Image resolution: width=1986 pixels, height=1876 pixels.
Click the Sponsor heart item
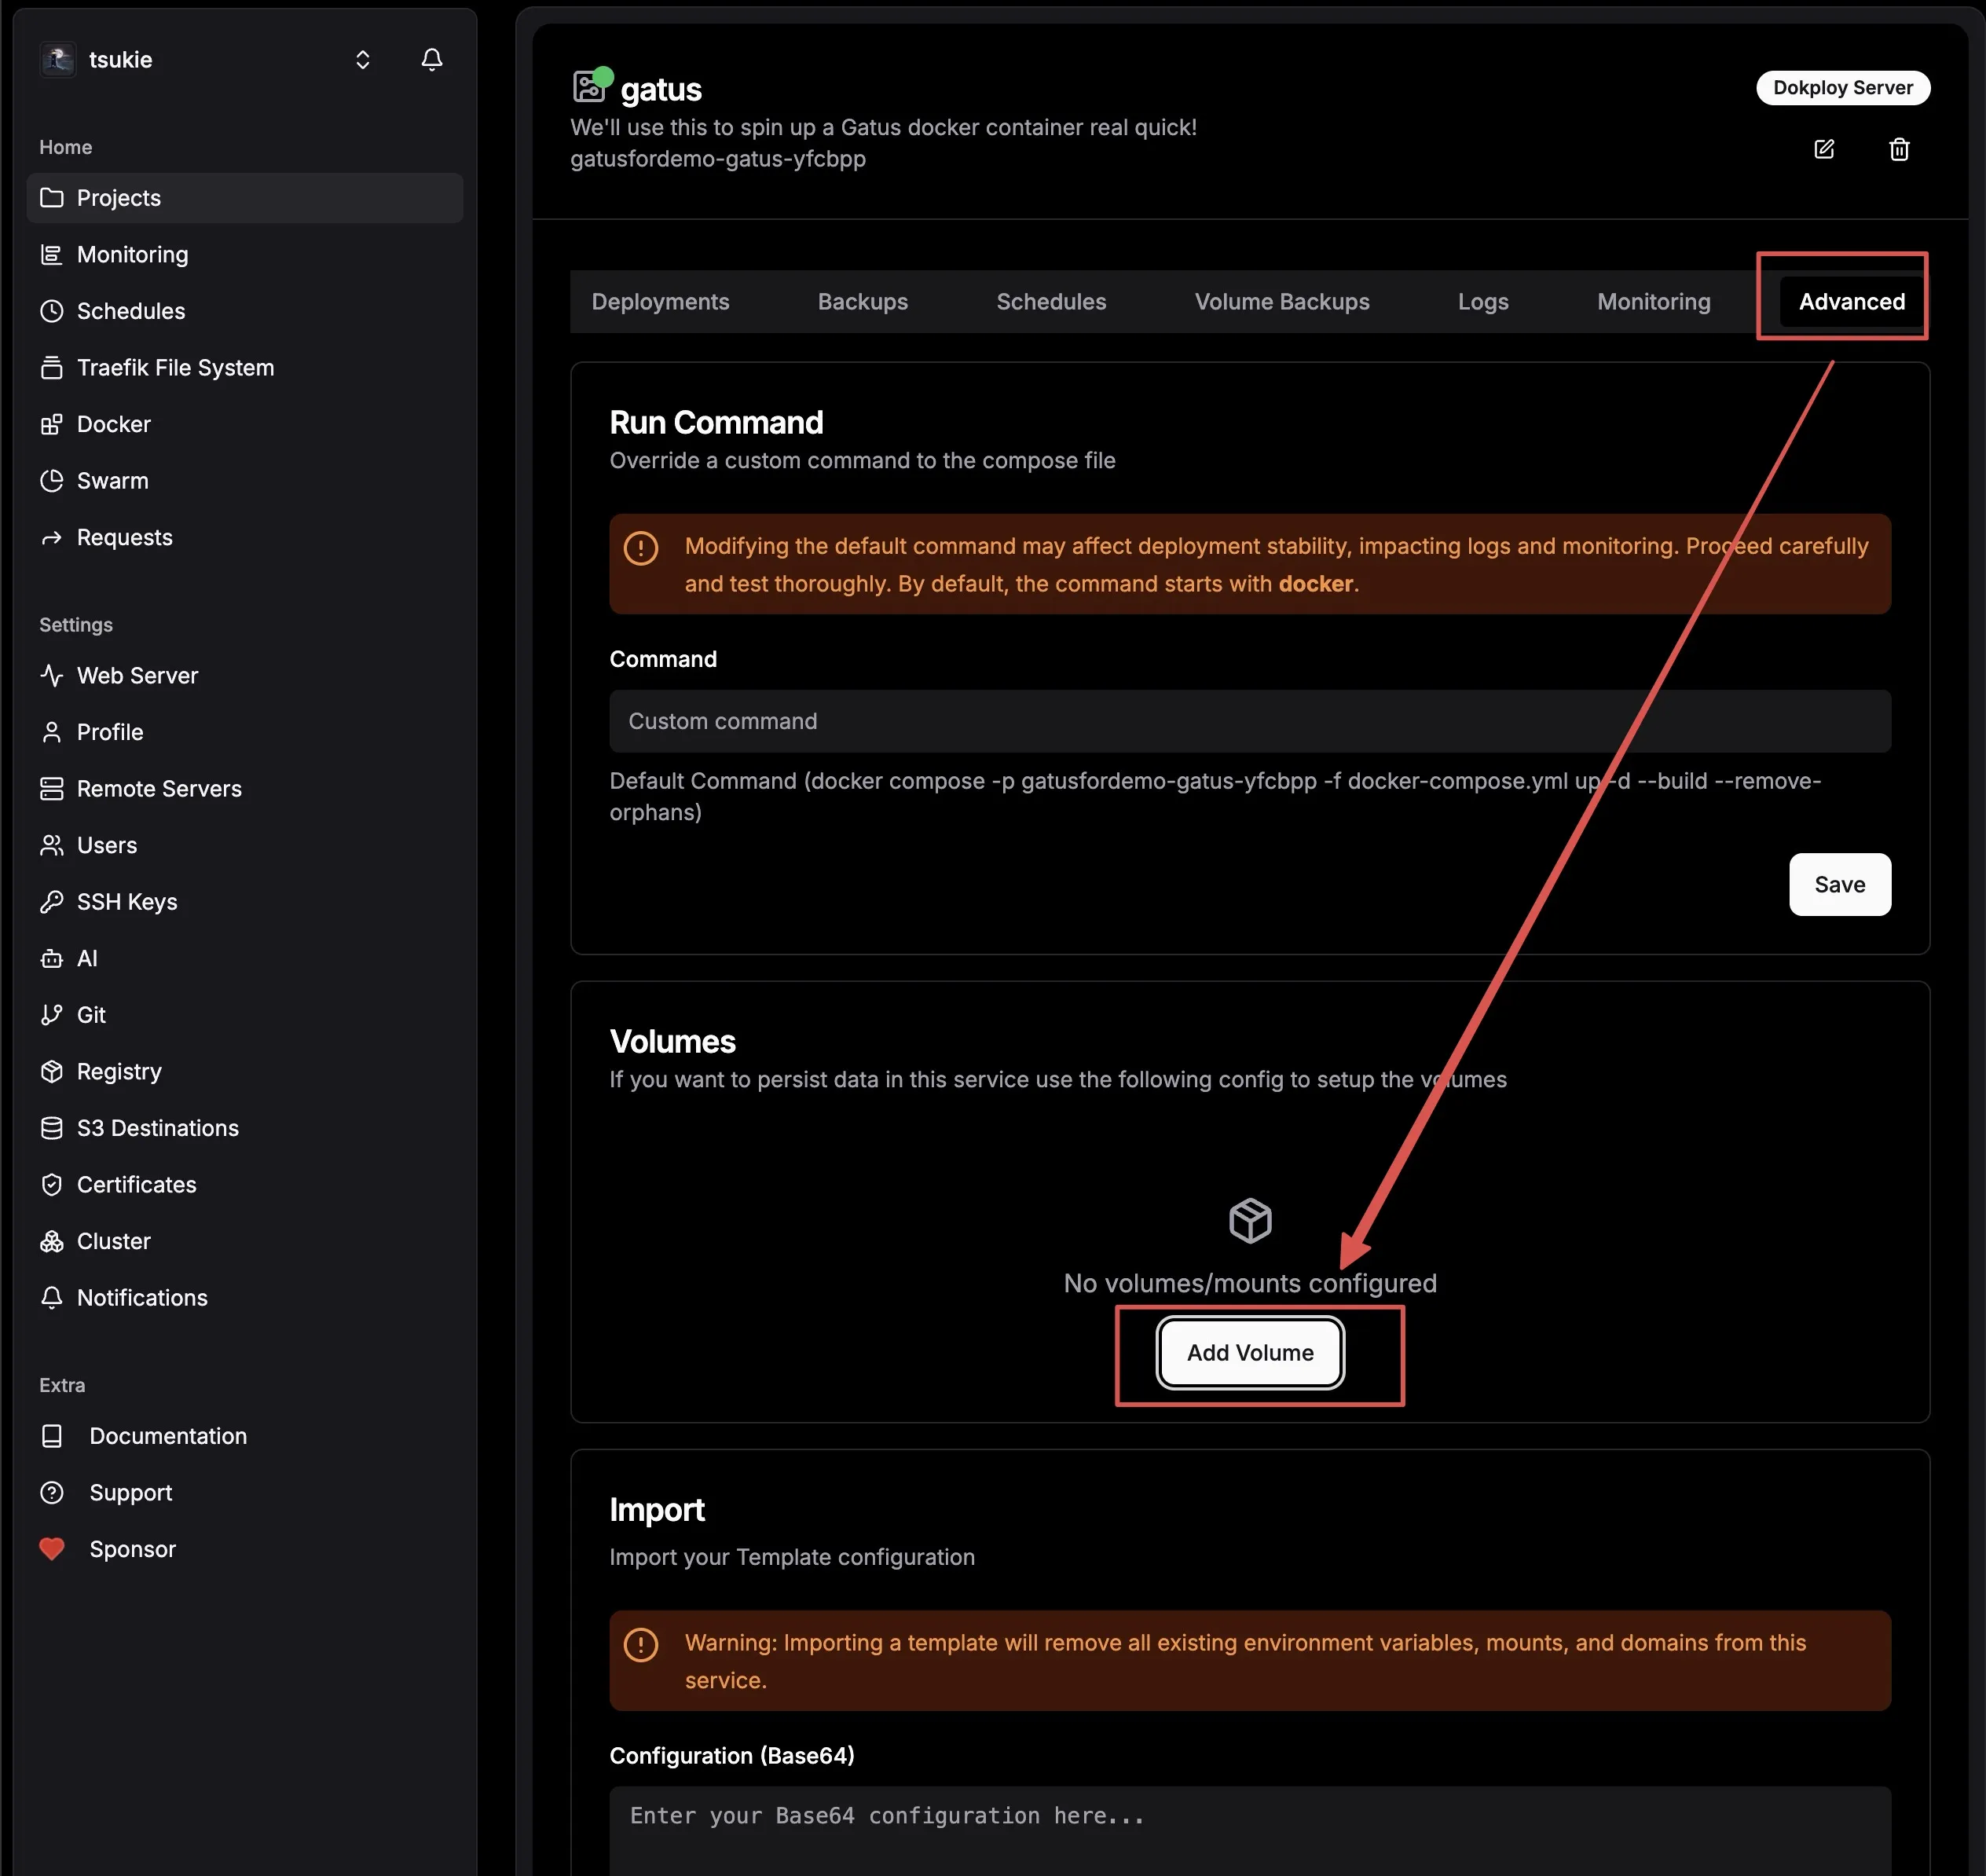click(x=132, y=1549)
